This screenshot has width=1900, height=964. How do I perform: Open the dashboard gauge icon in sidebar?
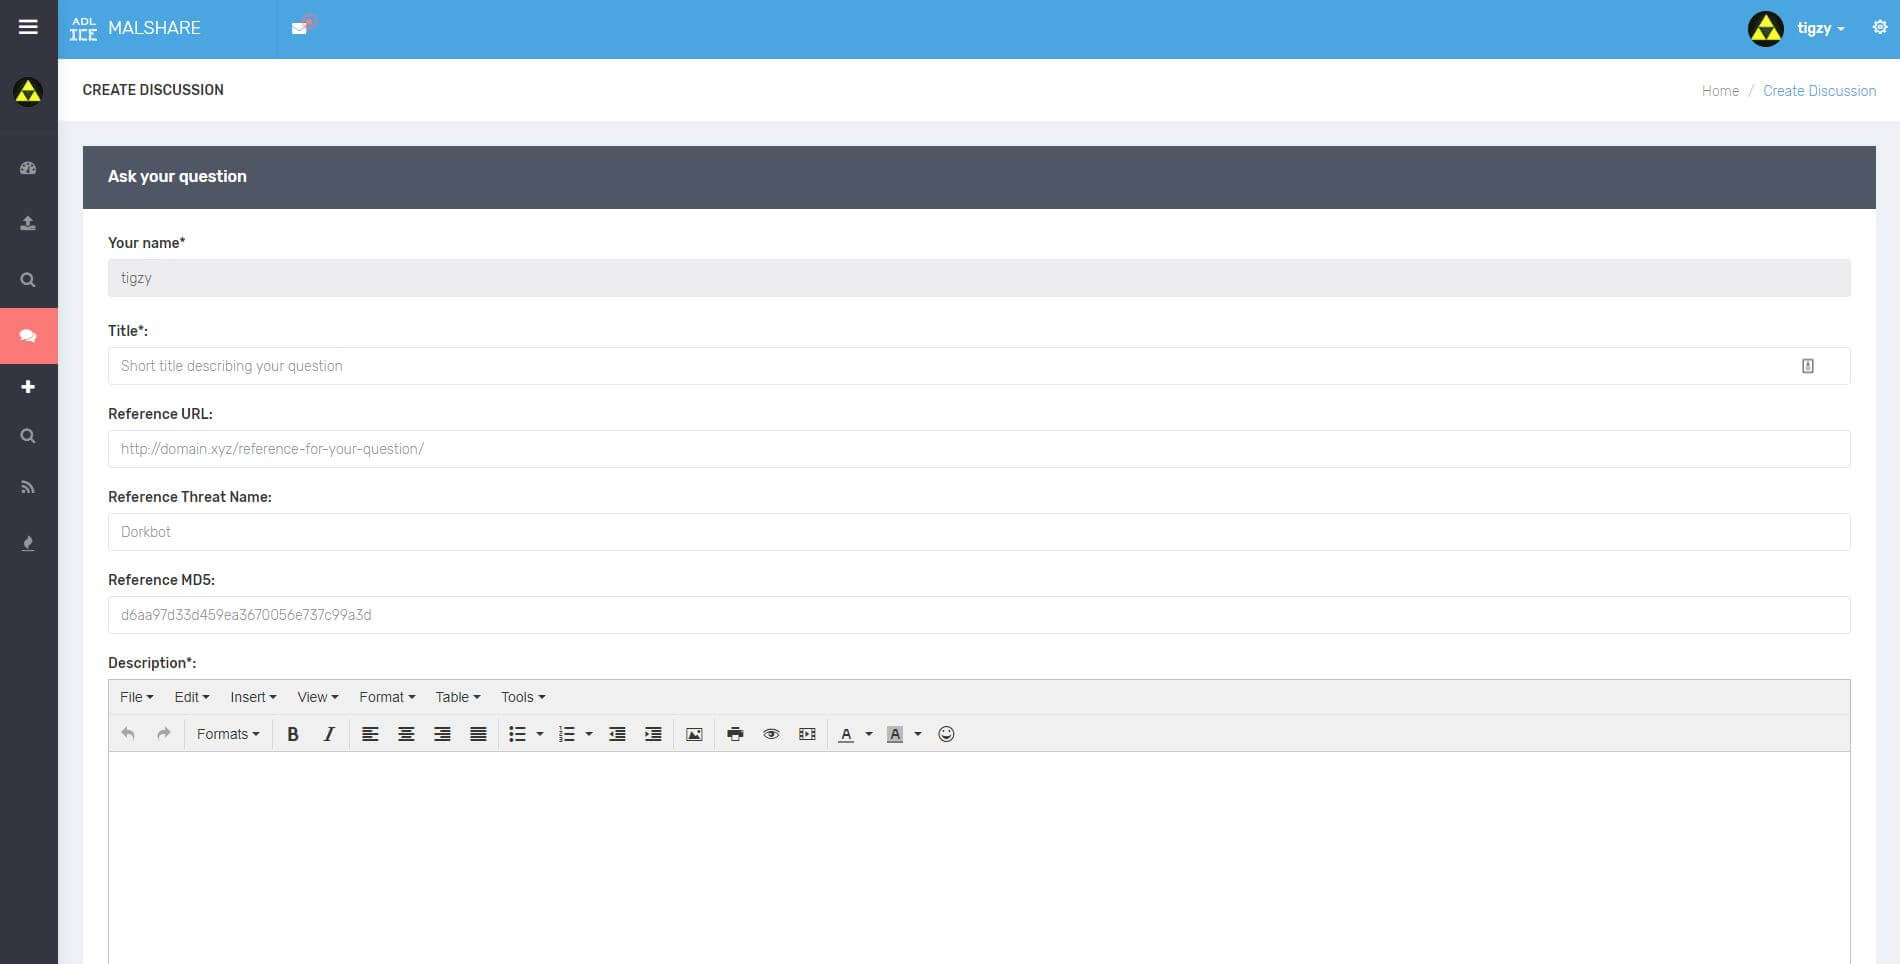28,168
